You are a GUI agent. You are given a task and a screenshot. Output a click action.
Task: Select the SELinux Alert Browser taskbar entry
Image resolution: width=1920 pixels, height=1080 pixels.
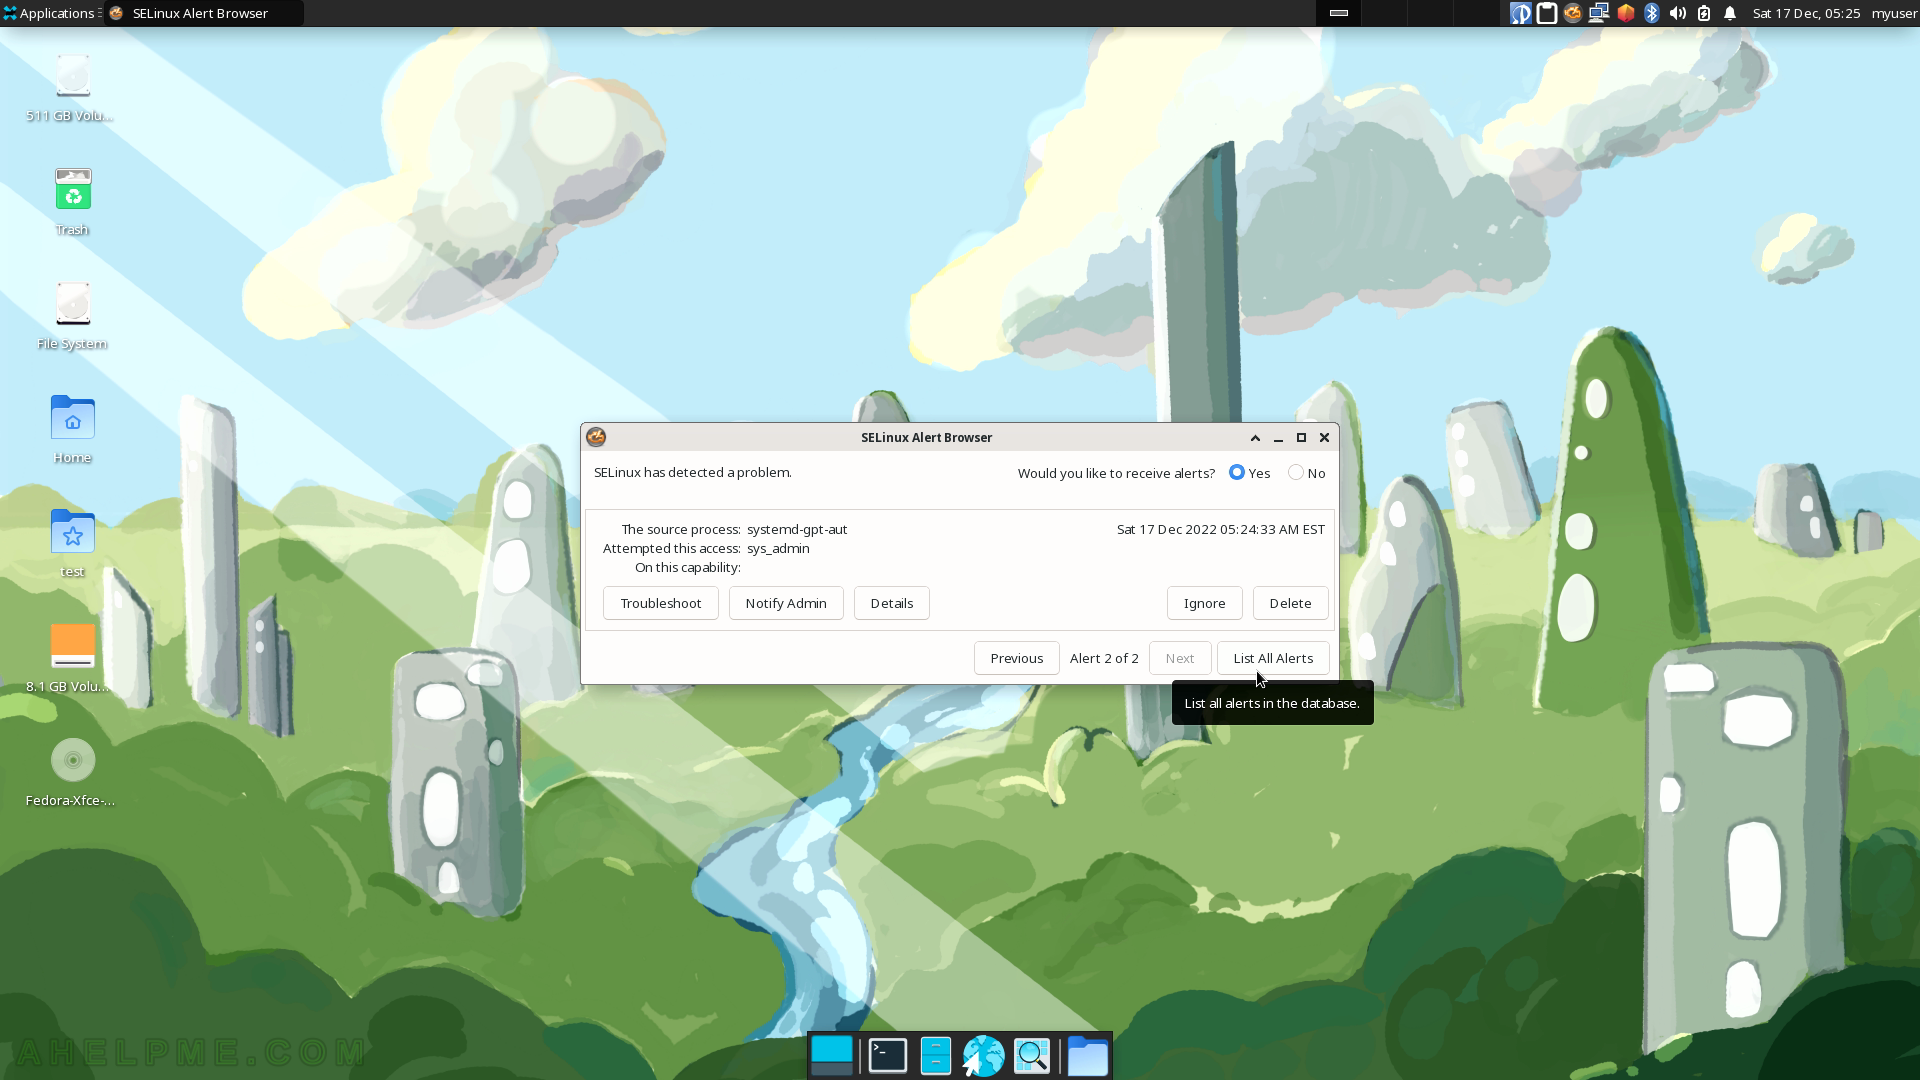203,13
